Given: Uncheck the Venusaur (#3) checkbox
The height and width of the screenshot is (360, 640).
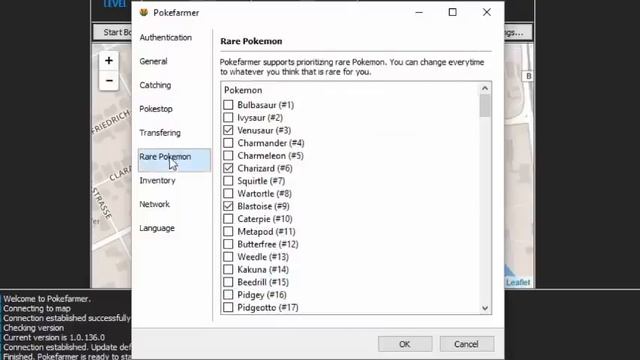Looking at the screenshot, I should point(228,130).
